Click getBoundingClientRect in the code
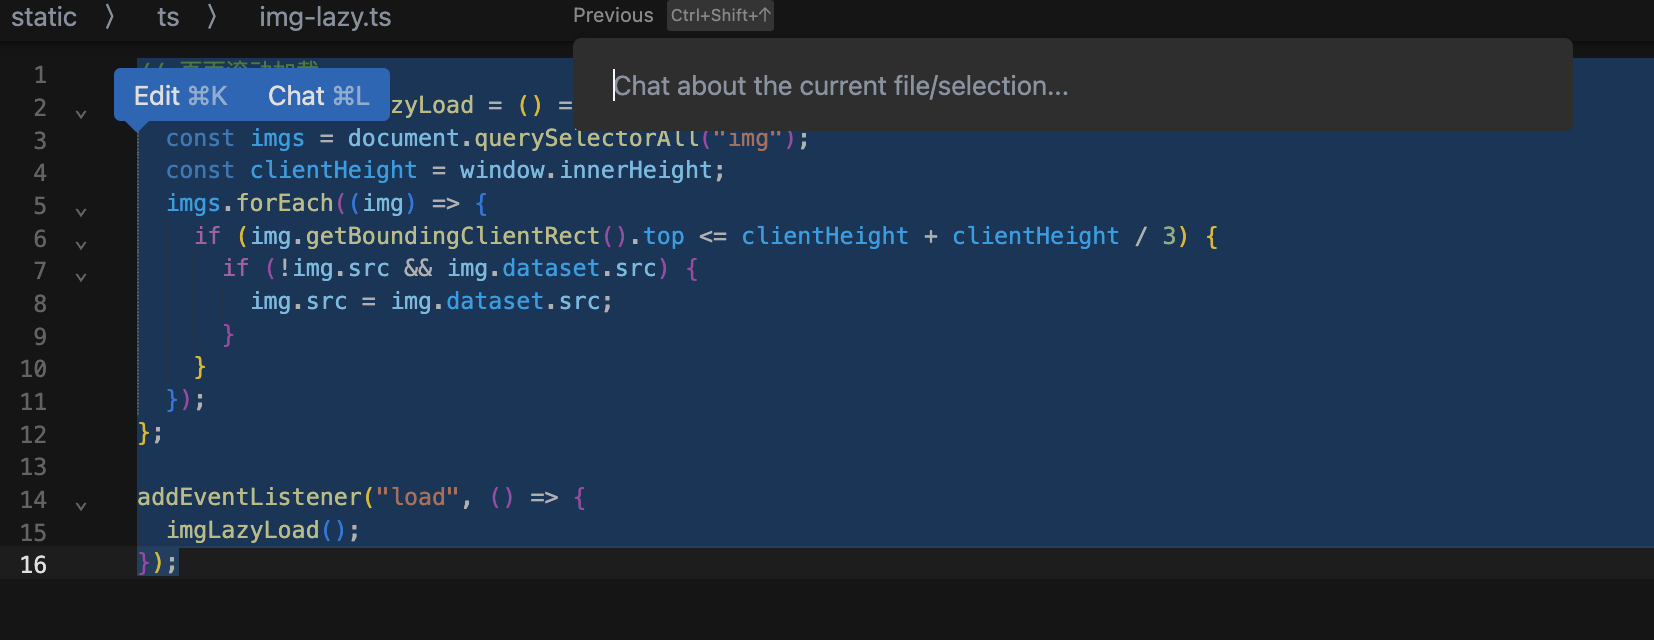 (452, 236)
